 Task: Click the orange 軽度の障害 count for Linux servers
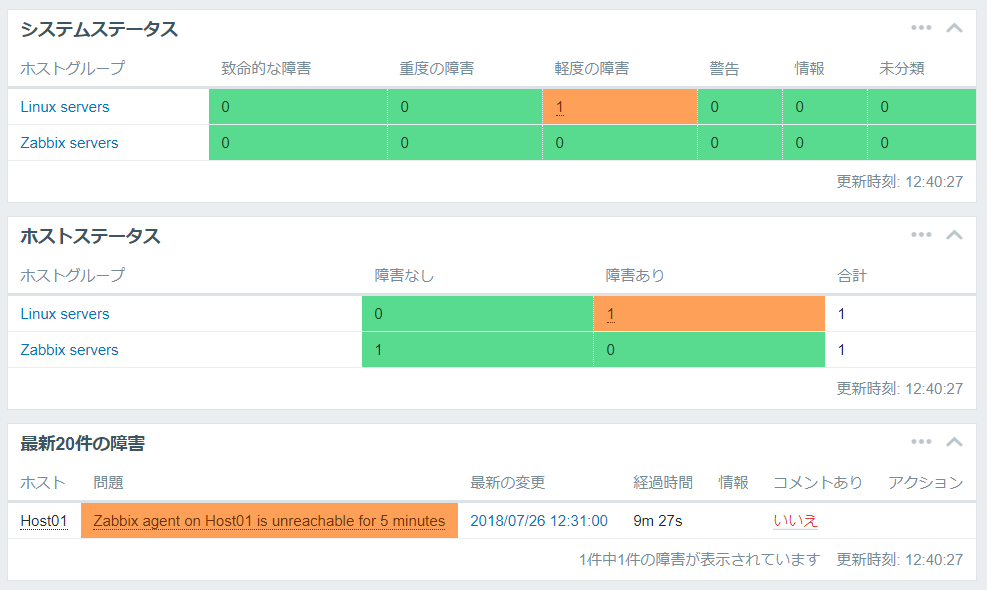click(x=560, y=107)
